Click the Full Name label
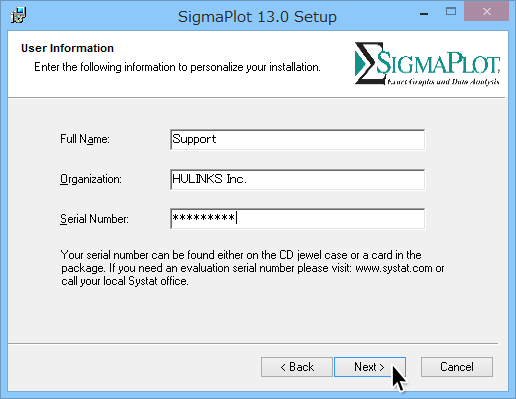The width and height of the screenshot is (516, 399). click(85, 139)
